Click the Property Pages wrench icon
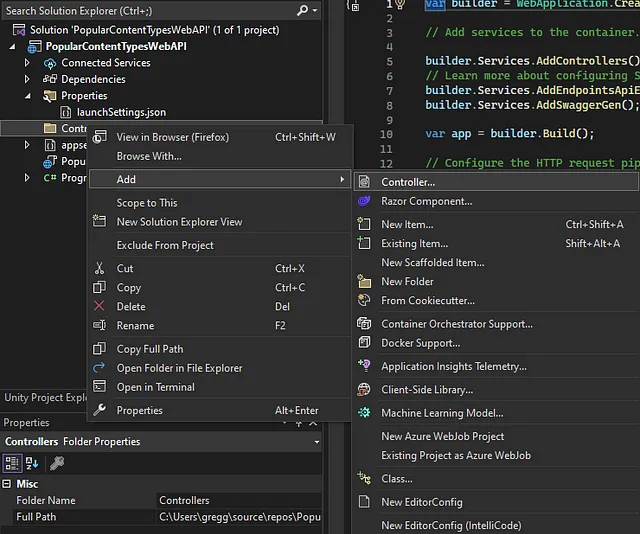Viewport: 640px width, 534px height. tap(57, 463)
